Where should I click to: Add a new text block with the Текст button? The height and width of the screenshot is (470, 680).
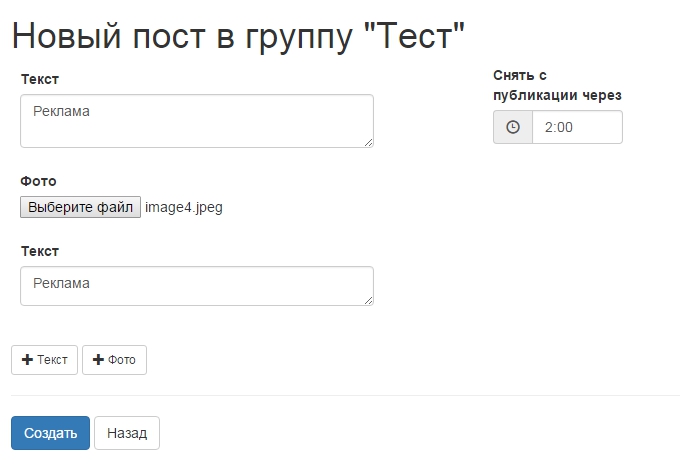[x=44, y=360]
